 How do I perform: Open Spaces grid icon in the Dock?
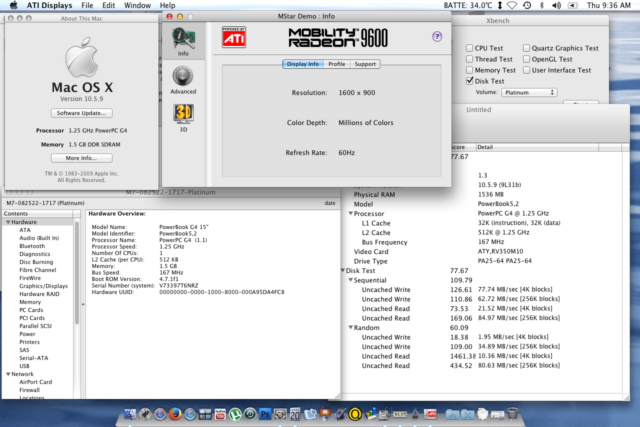tap(205, 414)
